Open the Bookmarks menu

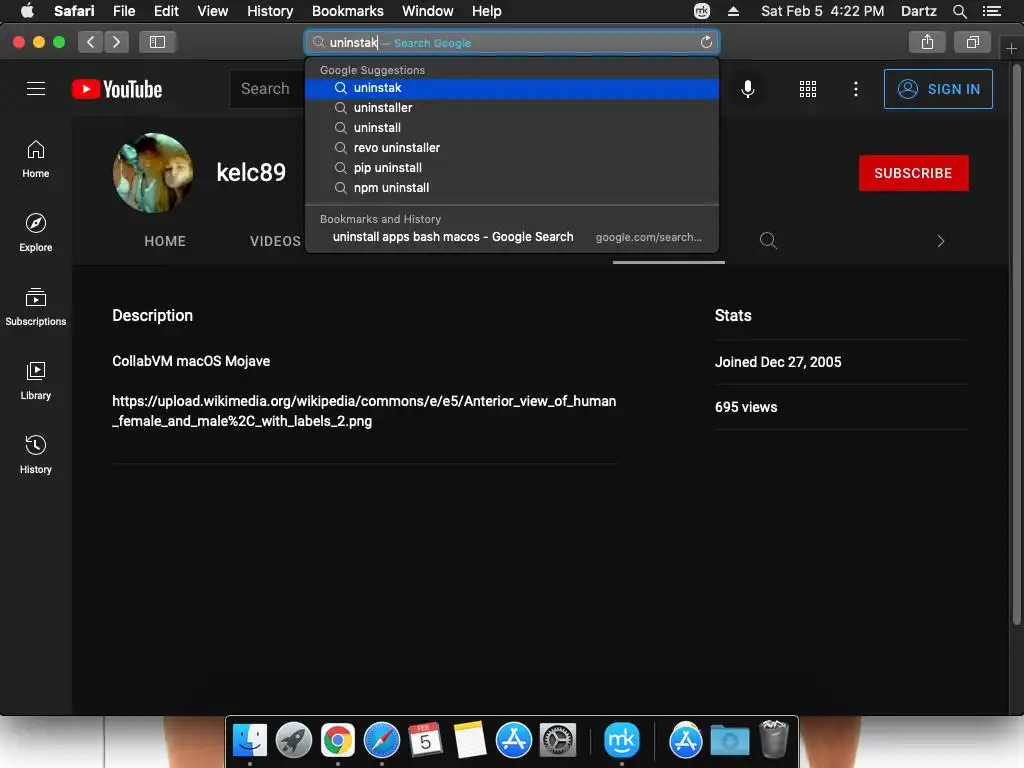tap(347, 11)
